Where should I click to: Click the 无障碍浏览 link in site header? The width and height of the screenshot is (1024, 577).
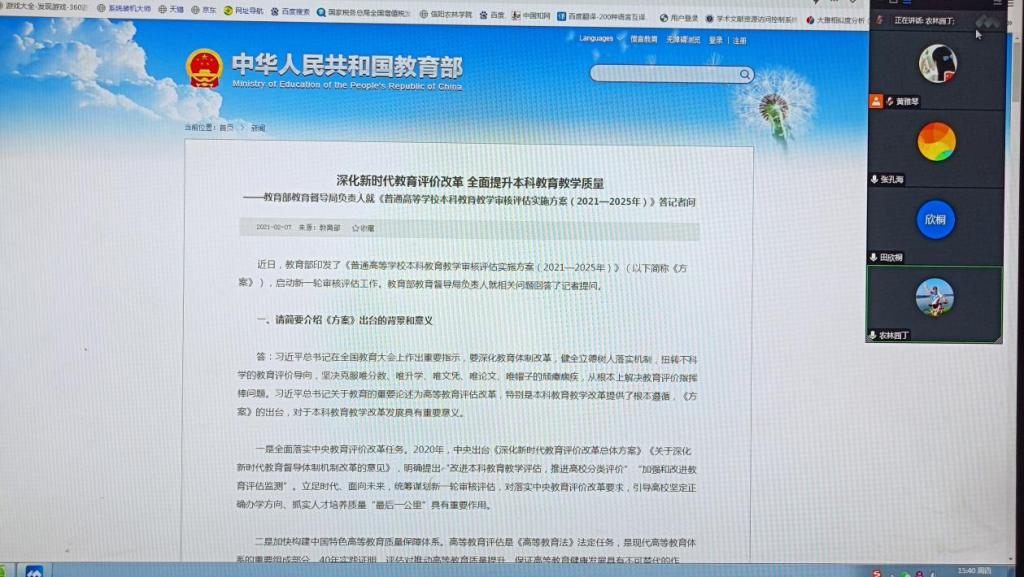pos(682,40)
